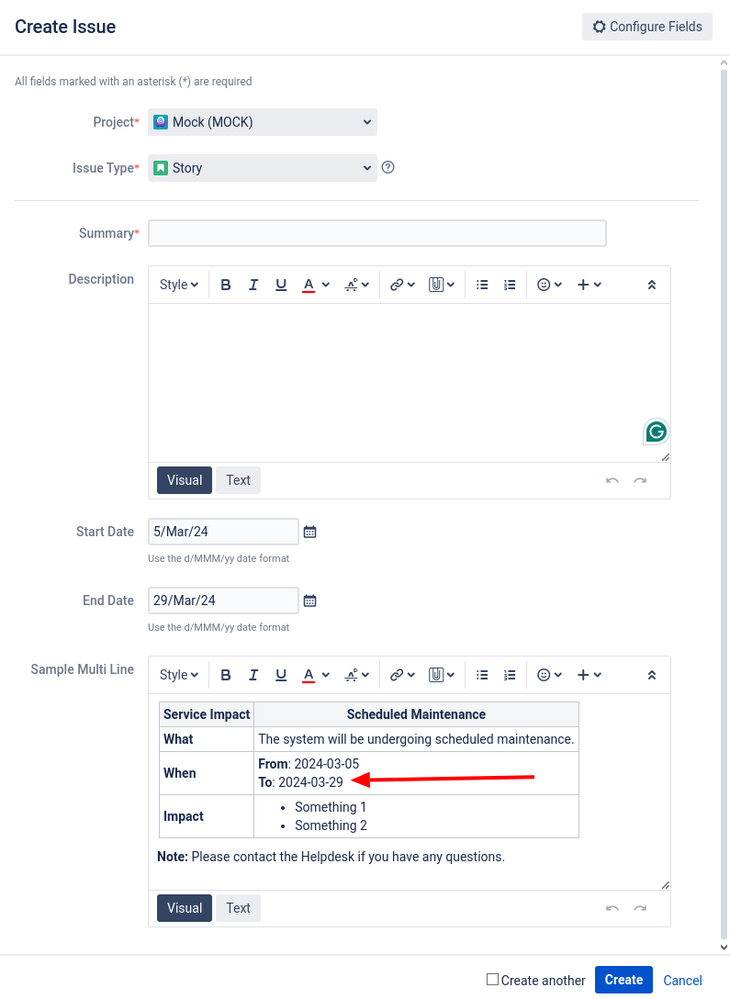
Task: Click Underline in Description toolbar
Action: (x=281, y=285)
